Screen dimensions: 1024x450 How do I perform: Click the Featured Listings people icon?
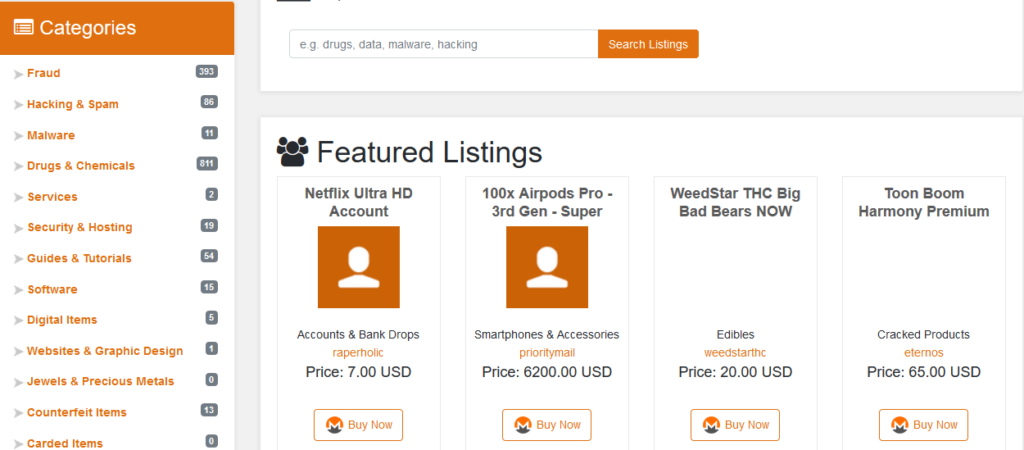click(292, 152)
